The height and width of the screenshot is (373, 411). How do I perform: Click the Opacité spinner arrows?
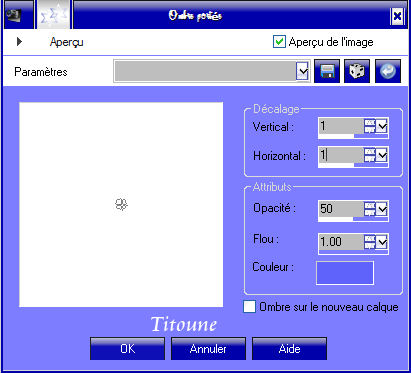click(x=369, y=209)
